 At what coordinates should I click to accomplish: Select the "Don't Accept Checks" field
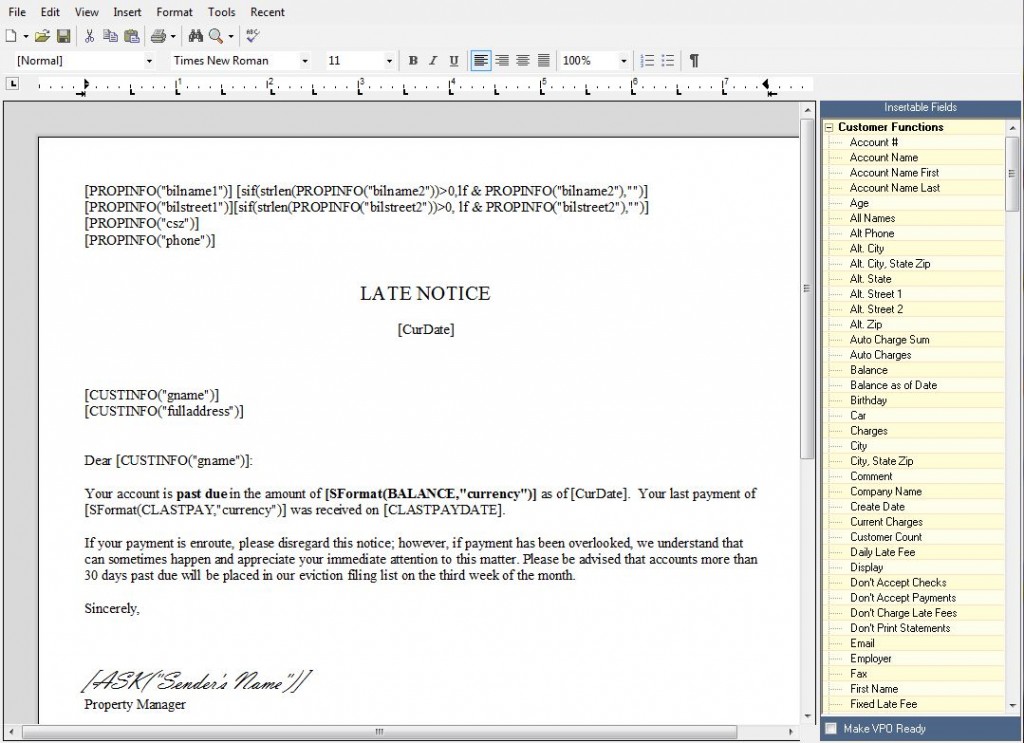pos(898,582)
